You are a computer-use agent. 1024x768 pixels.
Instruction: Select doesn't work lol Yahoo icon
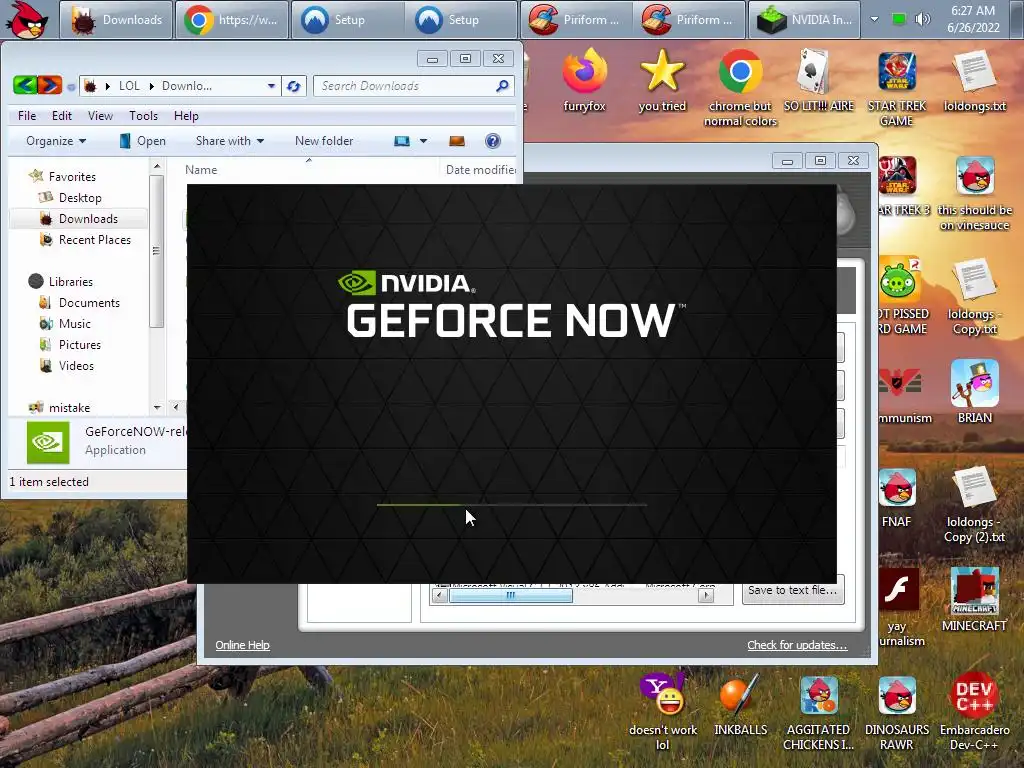click(x=662, y=712)
